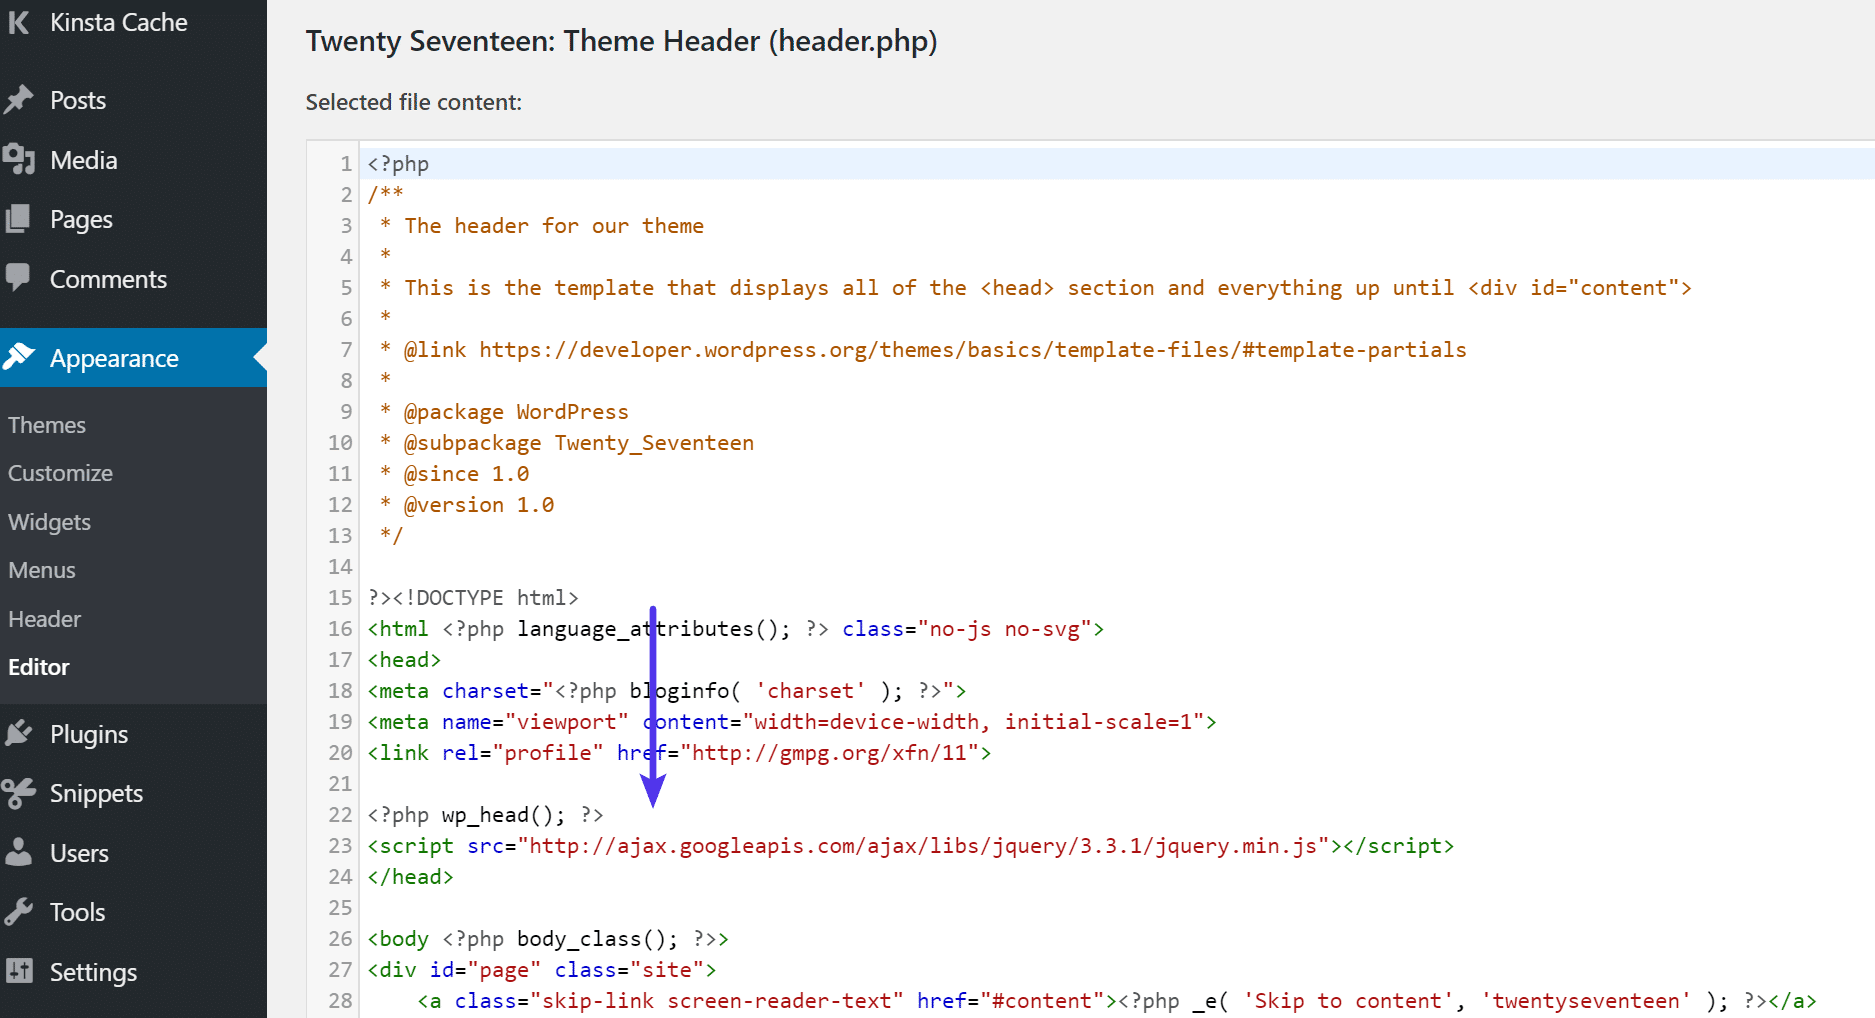Select the Editor submenu entry
Viewport: 1875px width, 1018px height.
point(39,667)
